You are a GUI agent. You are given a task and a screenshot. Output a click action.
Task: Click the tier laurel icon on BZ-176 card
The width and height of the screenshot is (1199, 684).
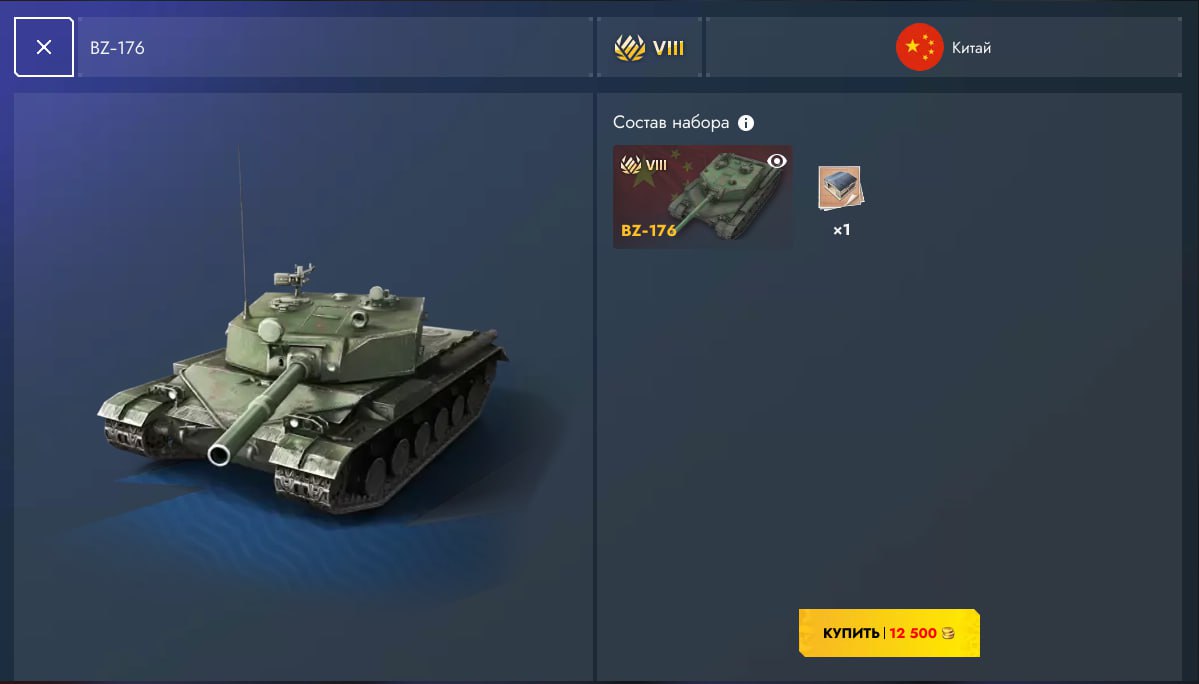click(x=631, y=164)
